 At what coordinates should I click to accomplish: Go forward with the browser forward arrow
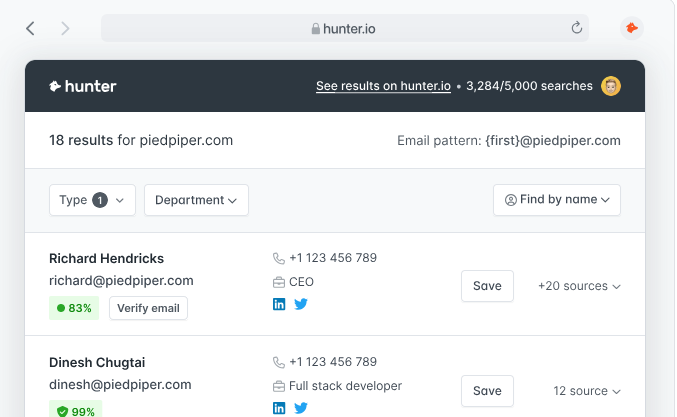[65, 28]
